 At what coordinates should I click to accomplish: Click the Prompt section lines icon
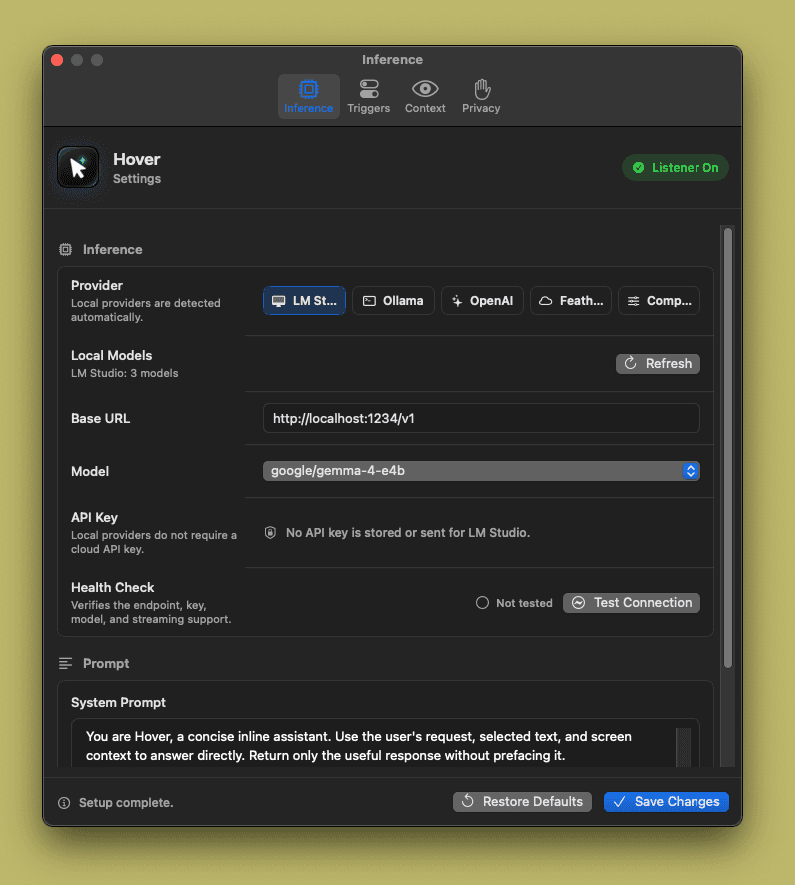(65, 663)
